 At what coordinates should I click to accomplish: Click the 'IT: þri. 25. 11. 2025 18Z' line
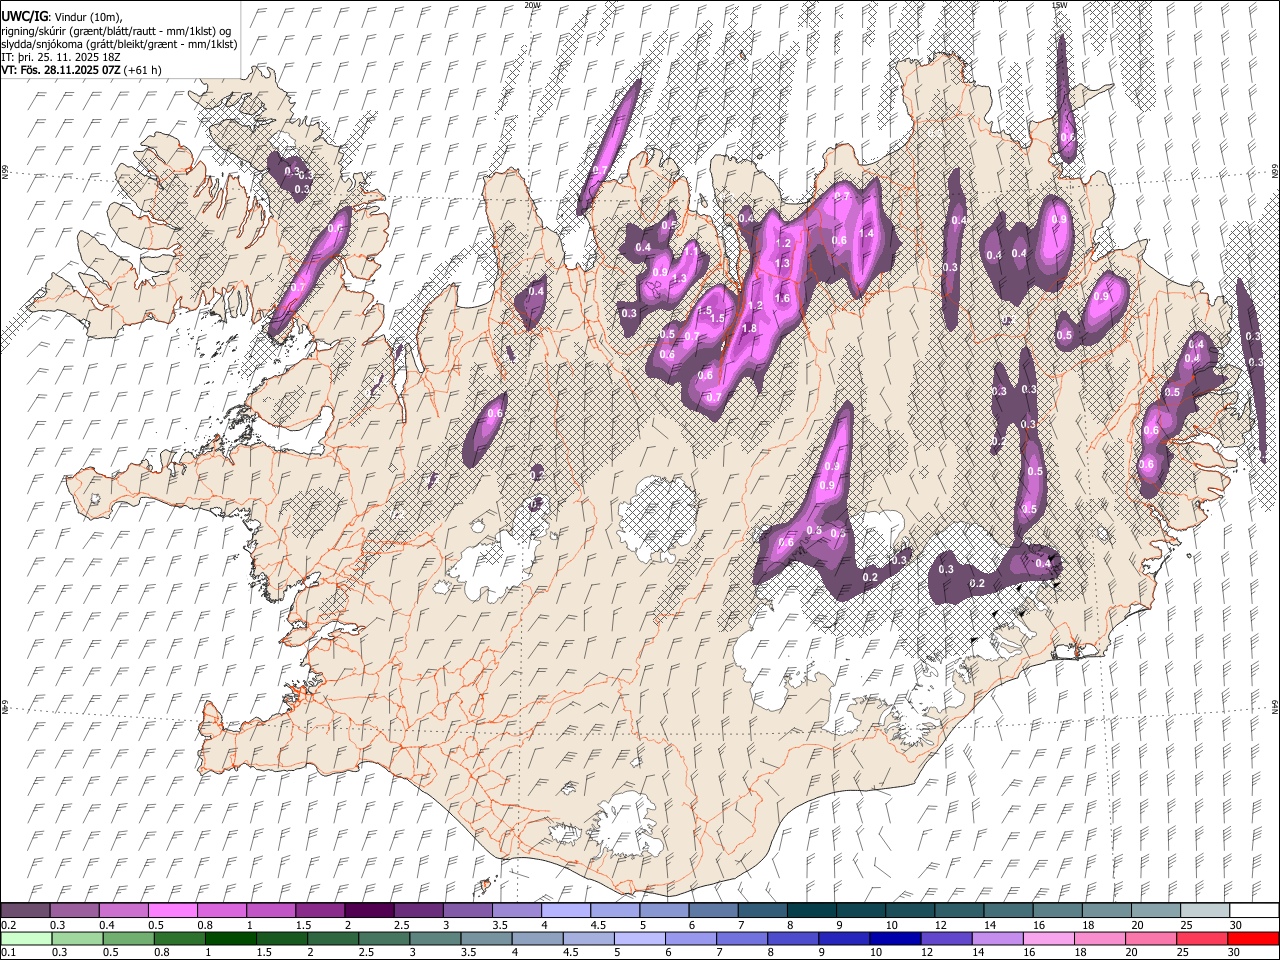61,57
